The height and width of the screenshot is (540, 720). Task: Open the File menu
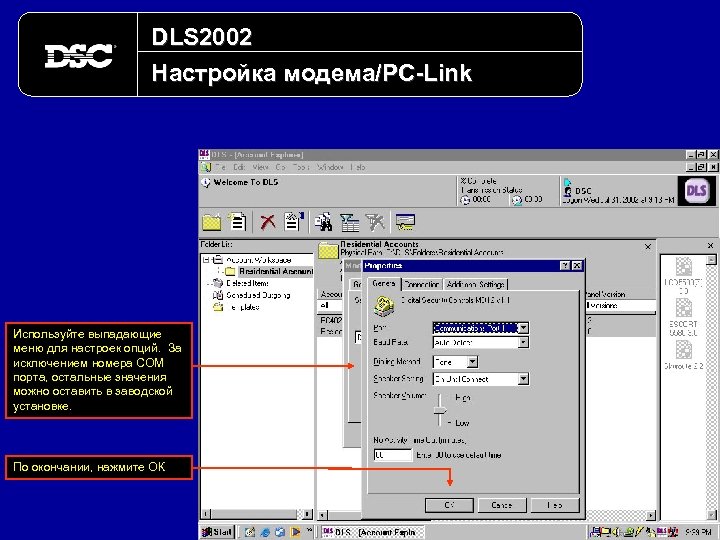tap(221, 167)
